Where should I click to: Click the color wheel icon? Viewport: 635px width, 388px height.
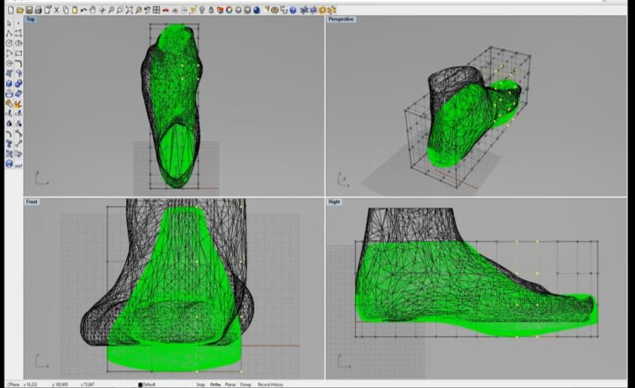pos(229,10)
